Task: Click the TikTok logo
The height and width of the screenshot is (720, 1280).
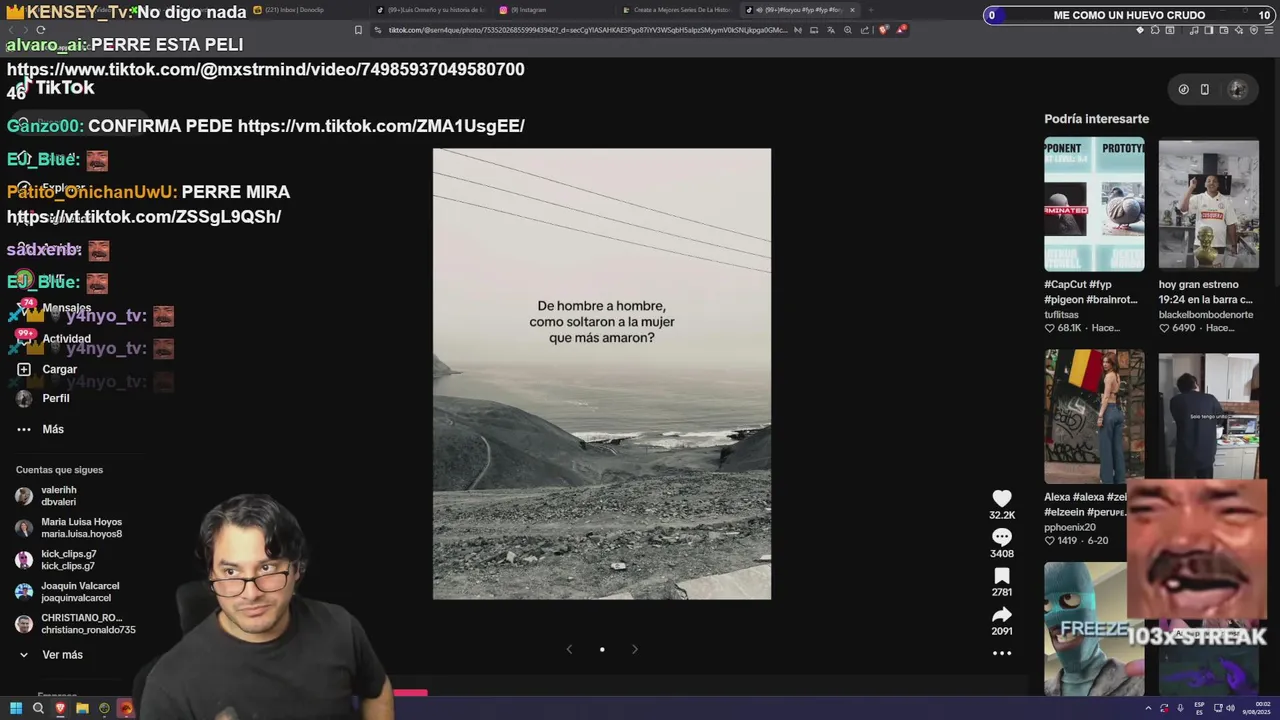Action: 58,88
